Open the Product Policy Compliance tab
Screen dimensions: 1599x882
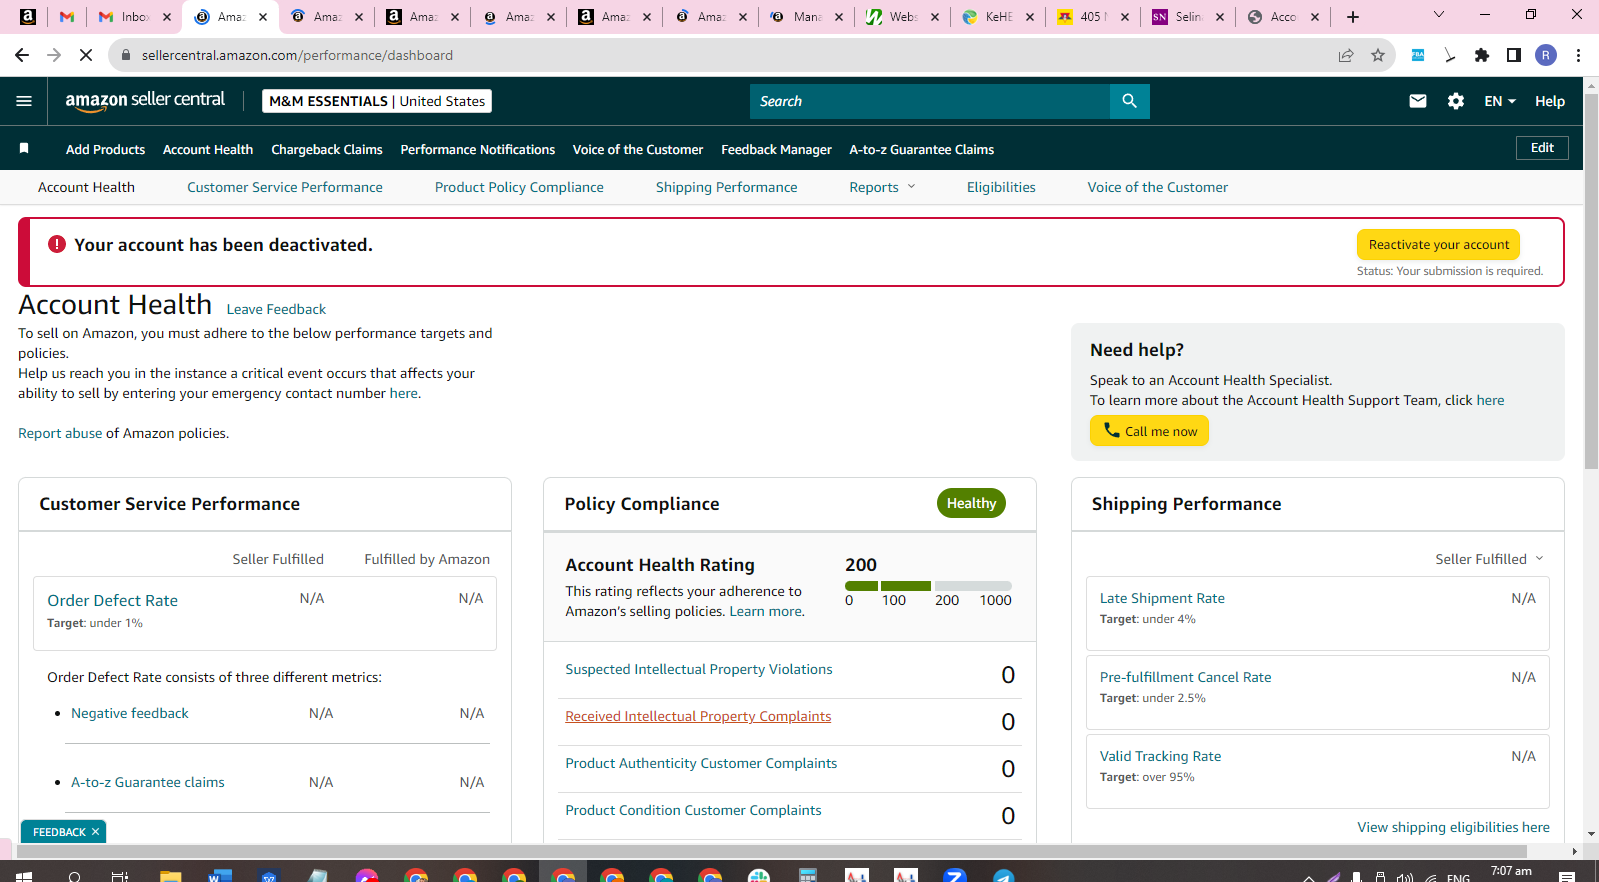(x=519, y=187)
